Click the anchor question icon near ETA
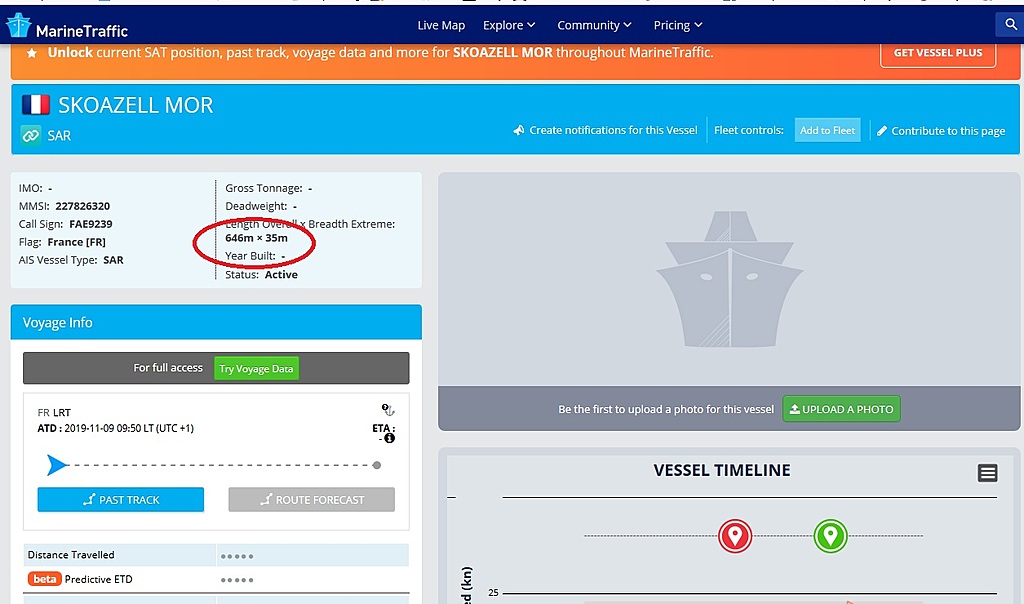The width and height of the screenshot is (1024, 604). click(388, 410)
